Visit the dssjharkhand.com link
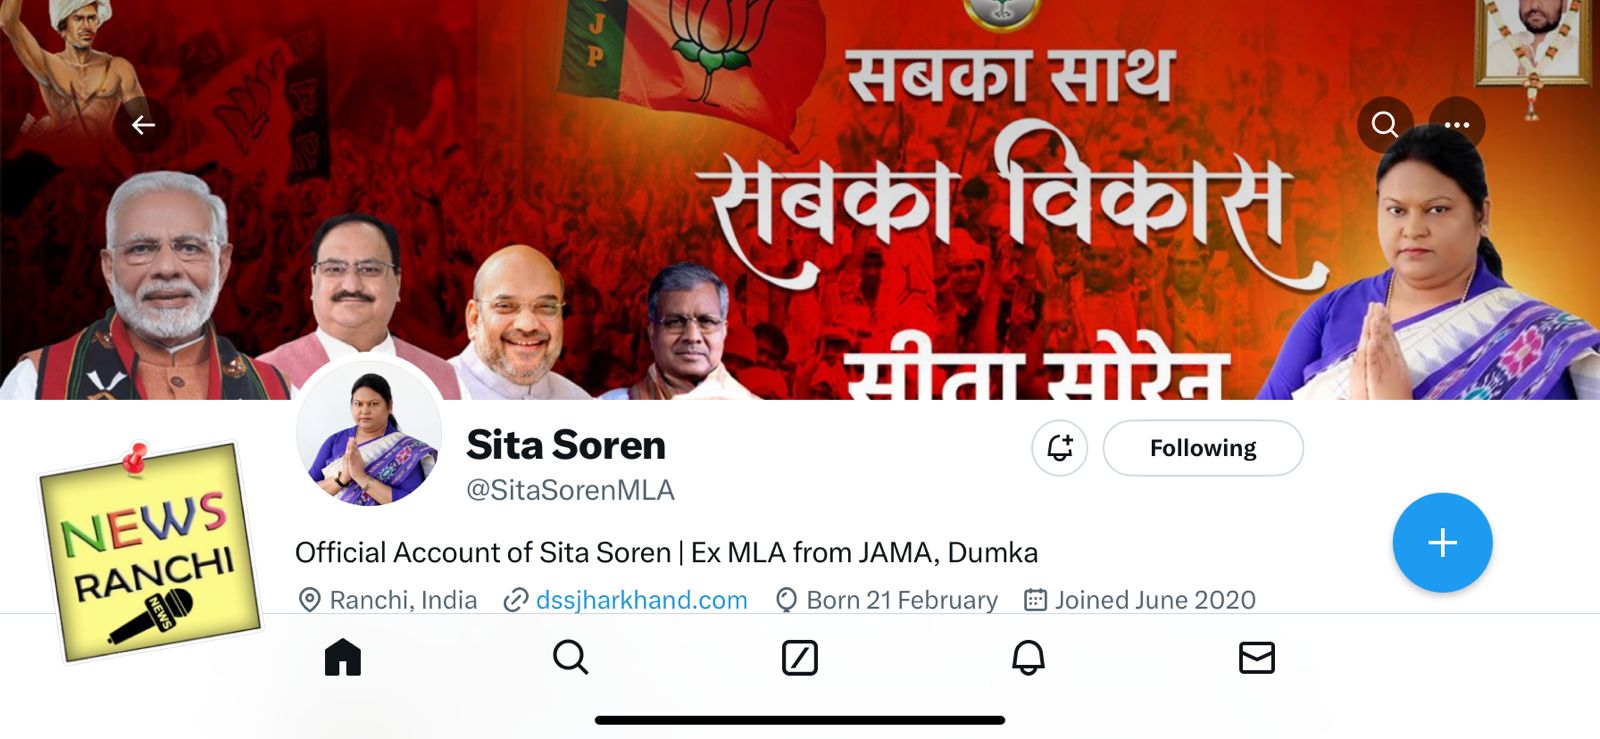 point(642,600)
